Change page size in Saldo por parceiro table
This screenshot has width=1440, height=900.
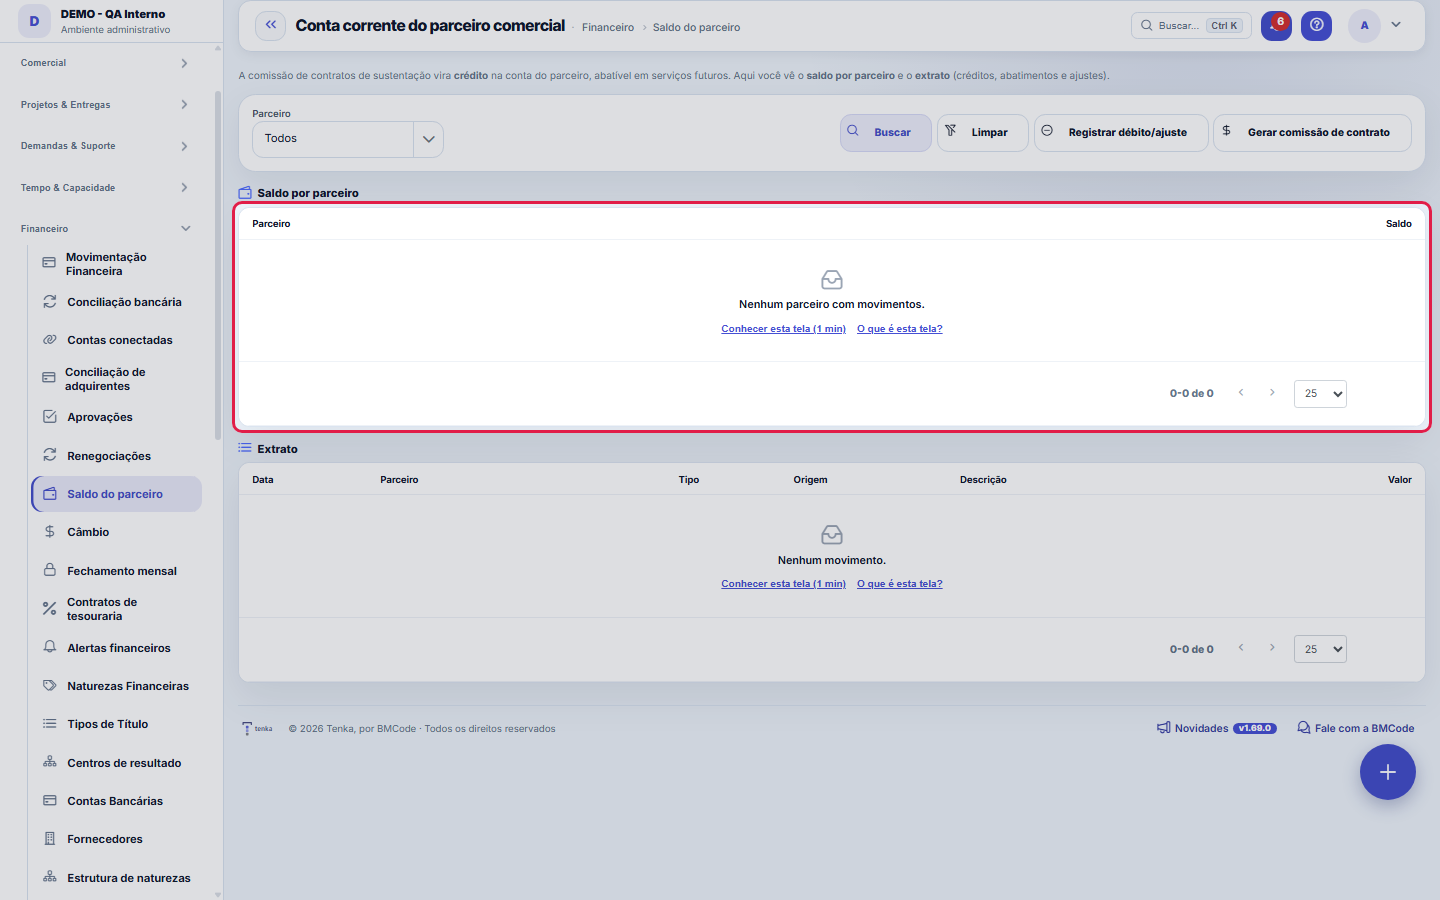pyautogui.click(x=1320, y=394)
